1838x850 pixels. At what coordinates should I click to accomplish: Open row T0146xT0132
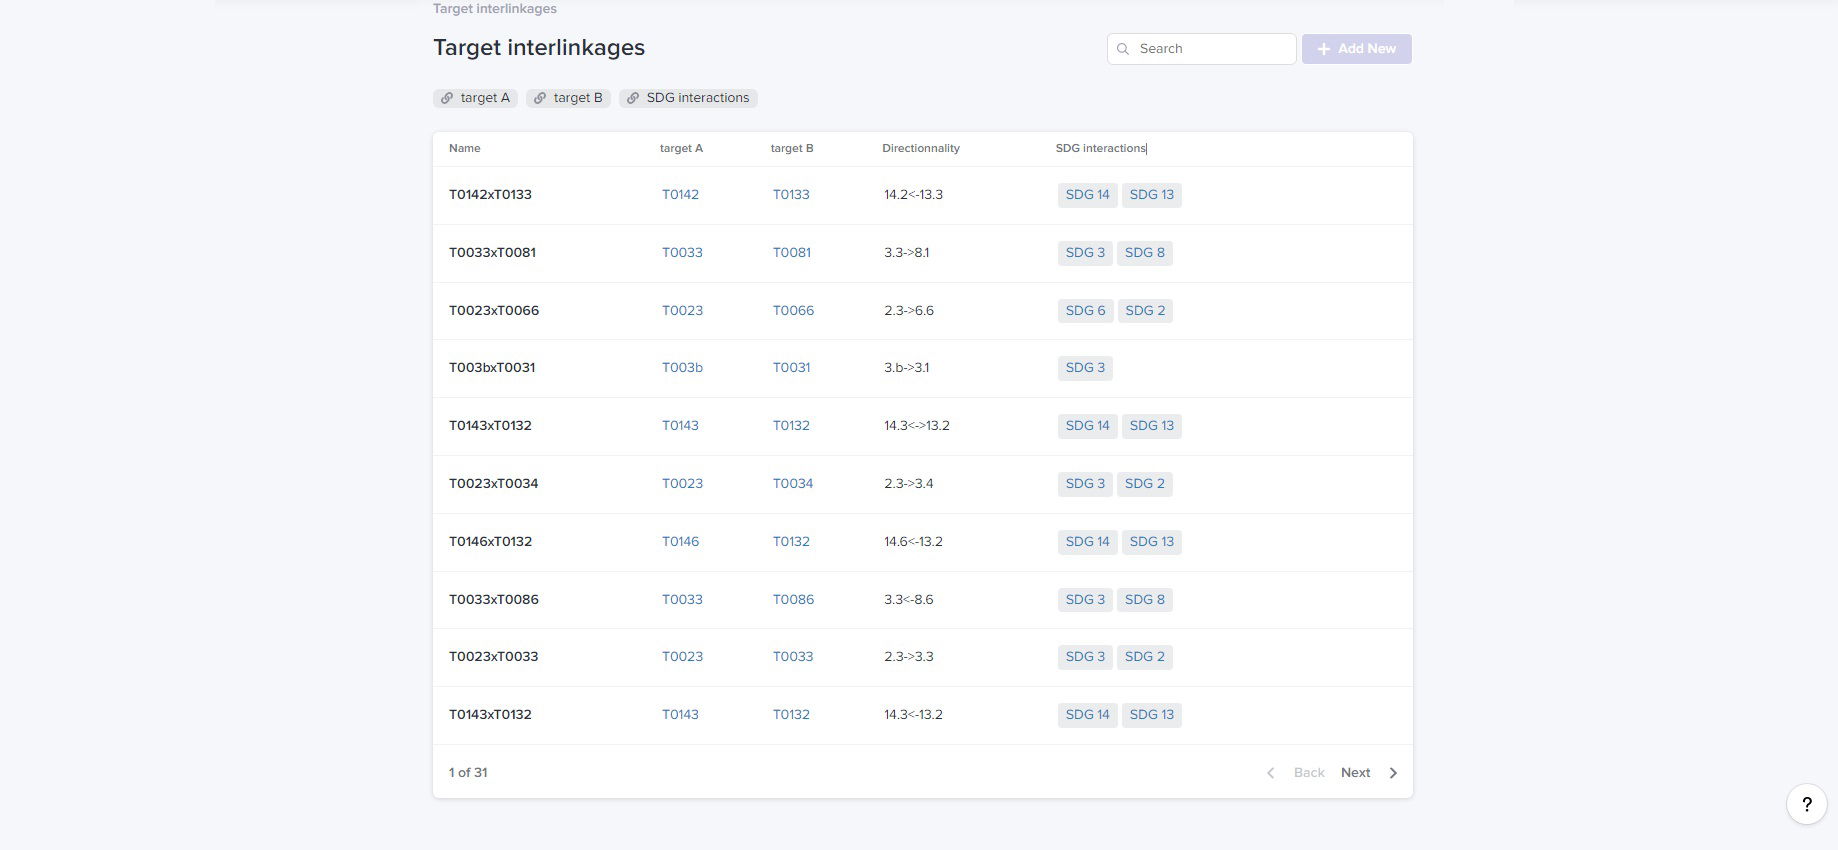coord(923,542)
